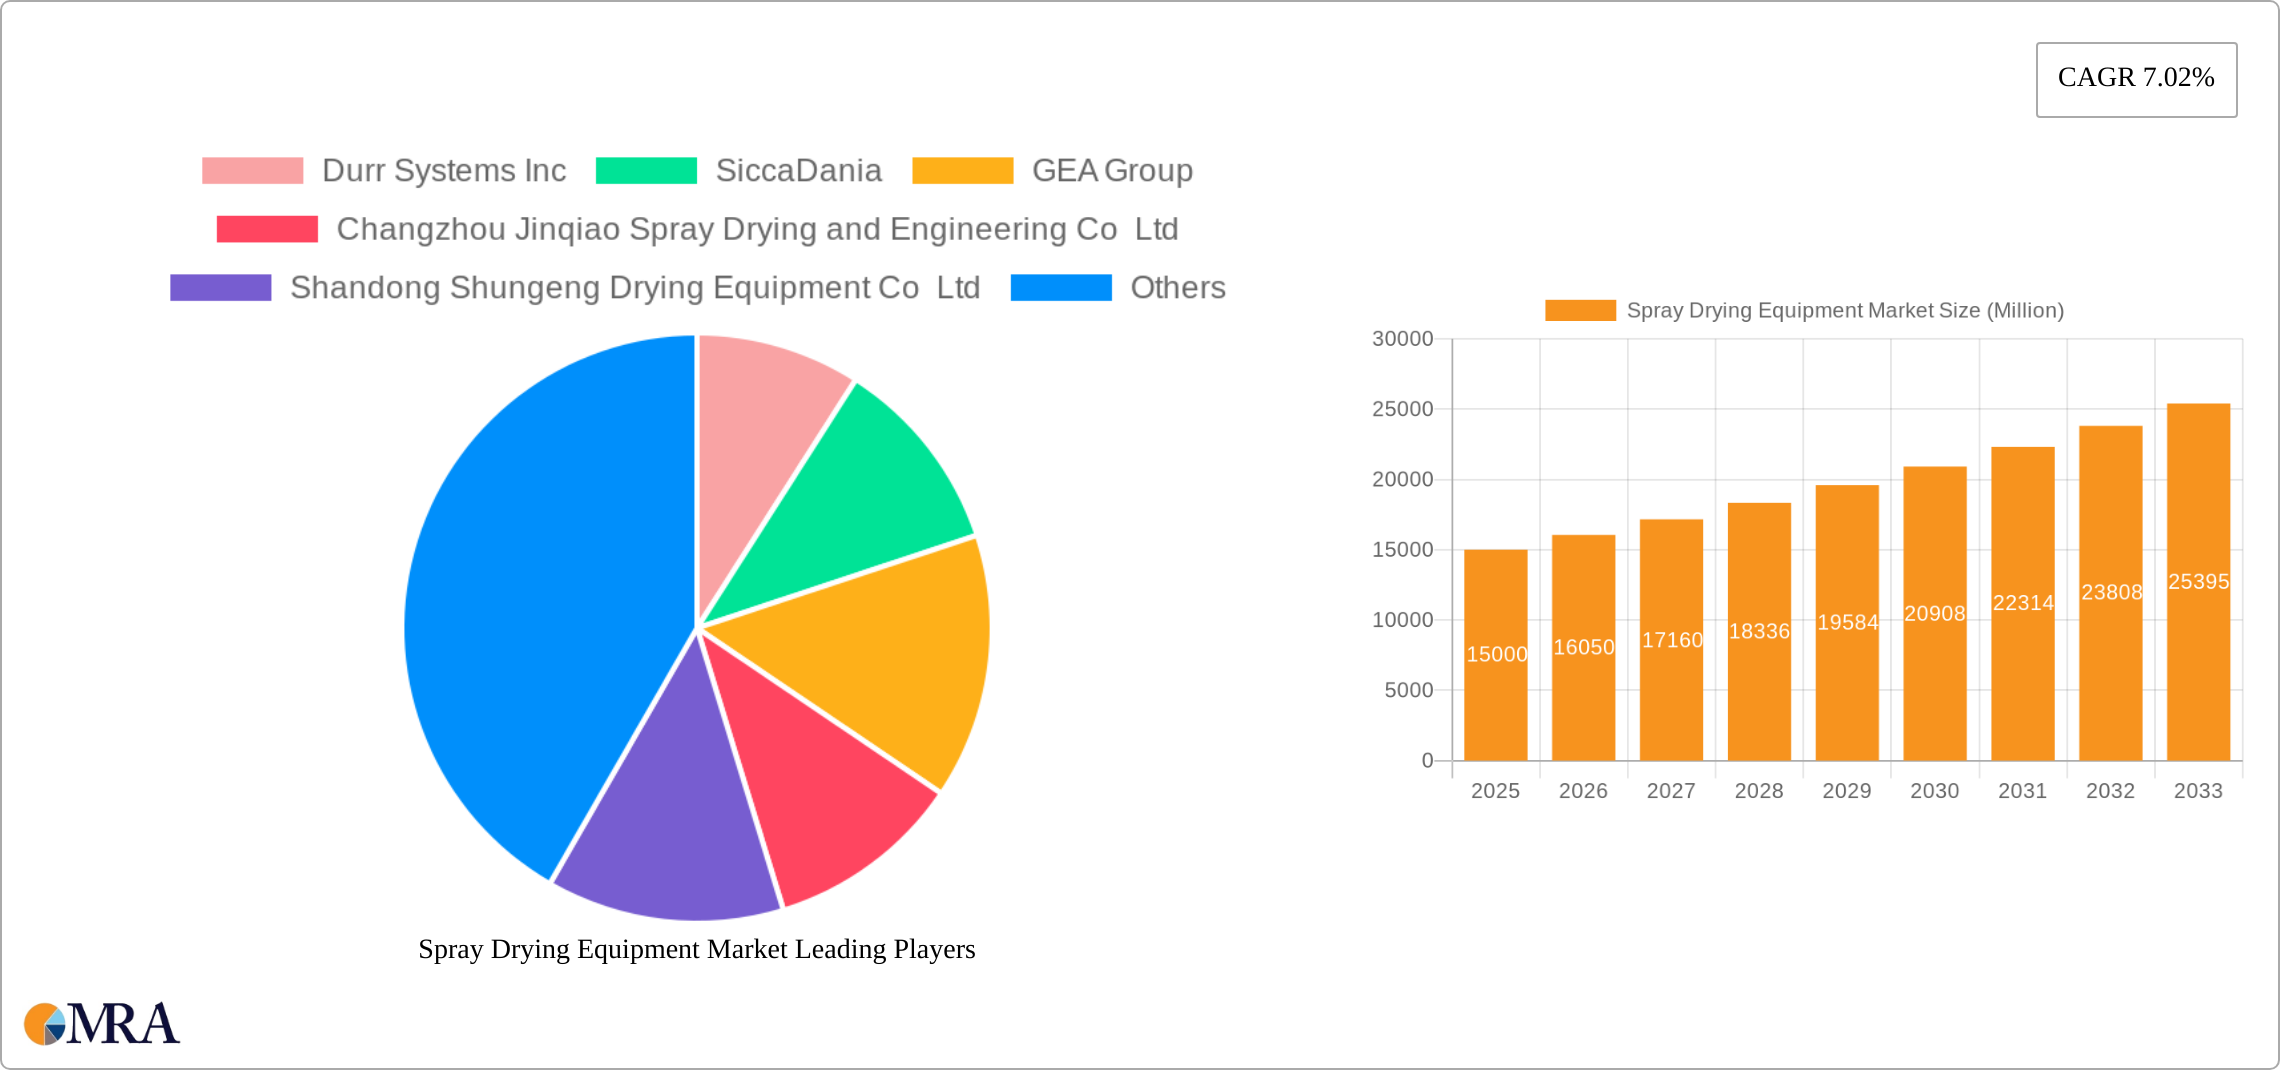Click the 2025 x-axis label
The image size is (2280, 1070).
pyautogui.click(x=1495, y=791)
